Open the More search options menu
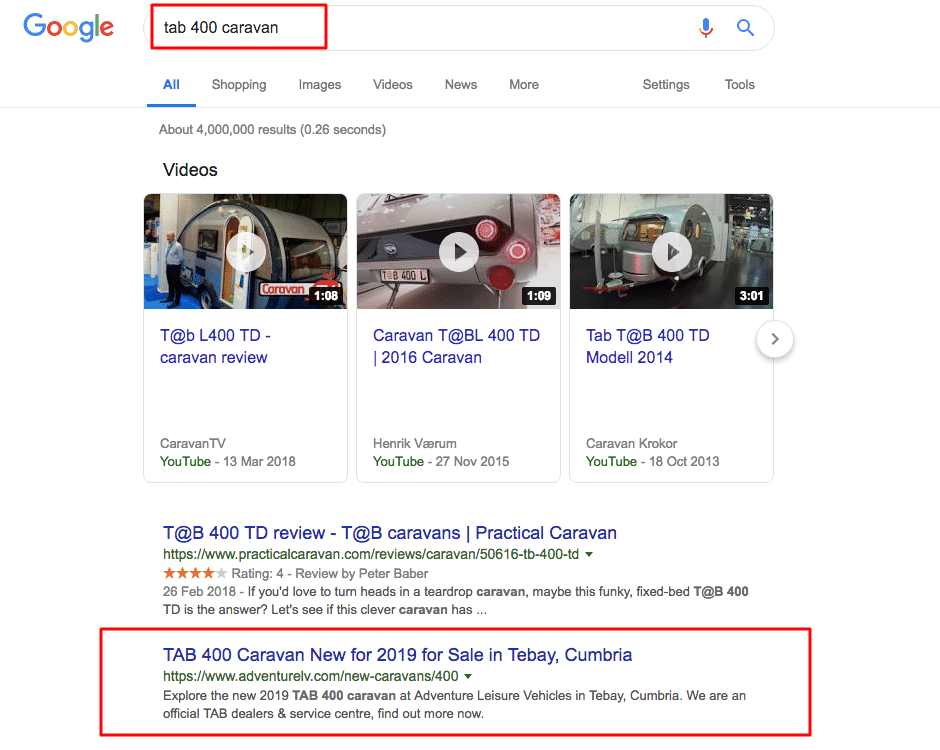Viewport: 940px width, 750px height. [524, 85]
